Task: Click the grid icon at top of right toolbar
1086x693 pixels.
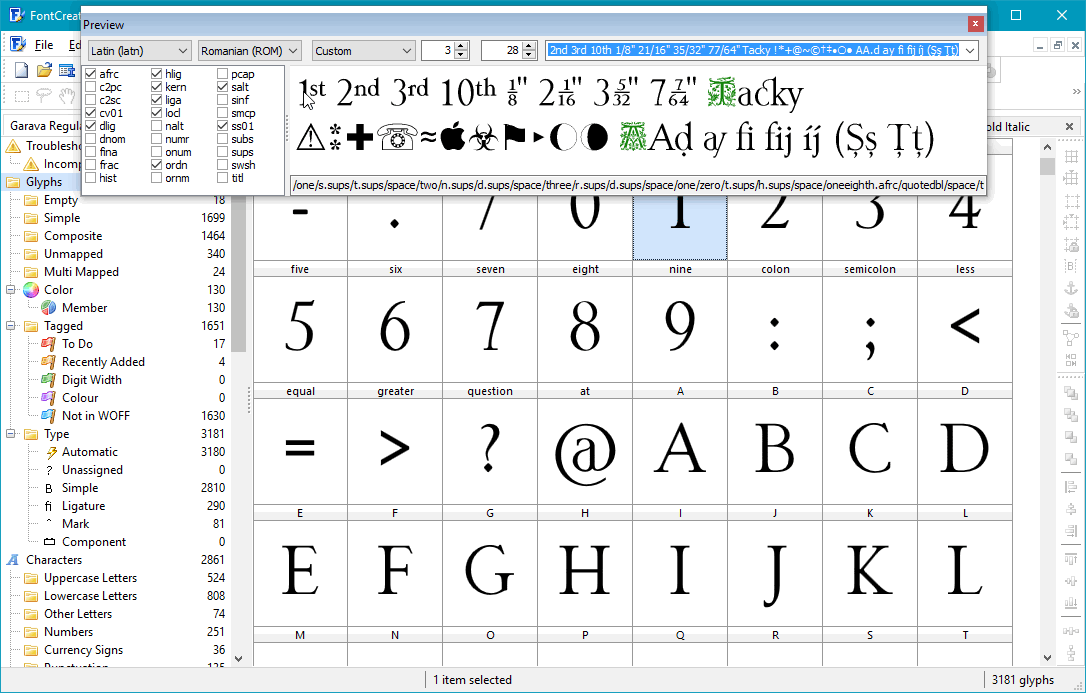Action: pos(1071,157)
